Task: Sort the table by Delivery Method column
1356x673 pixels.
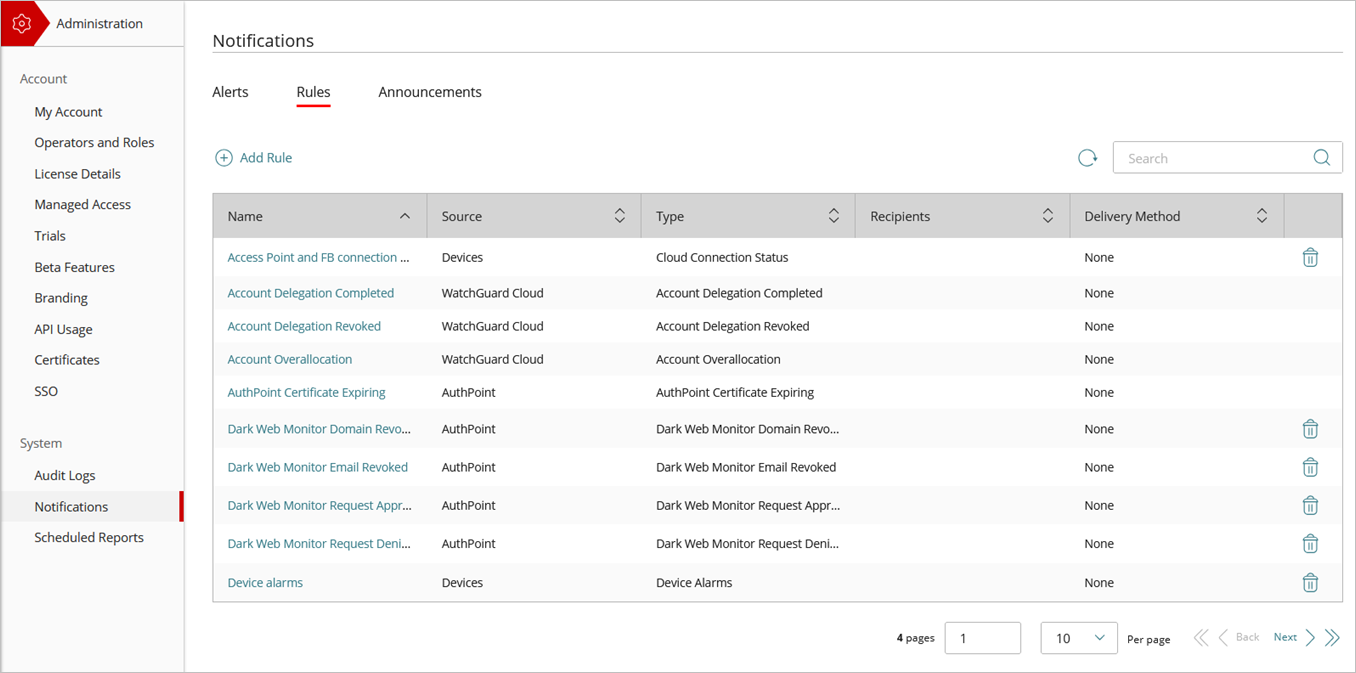Action: click(x=1261, y=215)
